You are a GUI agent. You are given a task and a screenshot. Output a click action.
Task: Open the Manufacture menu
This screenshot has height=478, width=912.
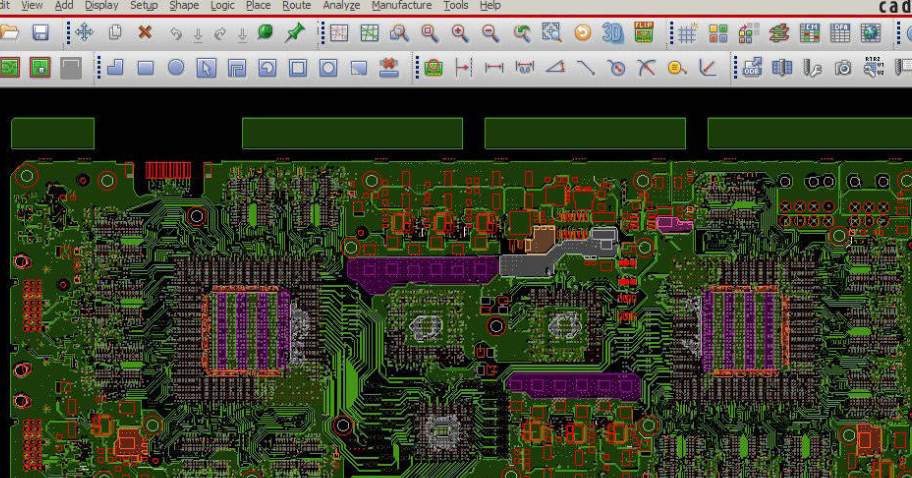pyautogui.click(x=401, y=6)
